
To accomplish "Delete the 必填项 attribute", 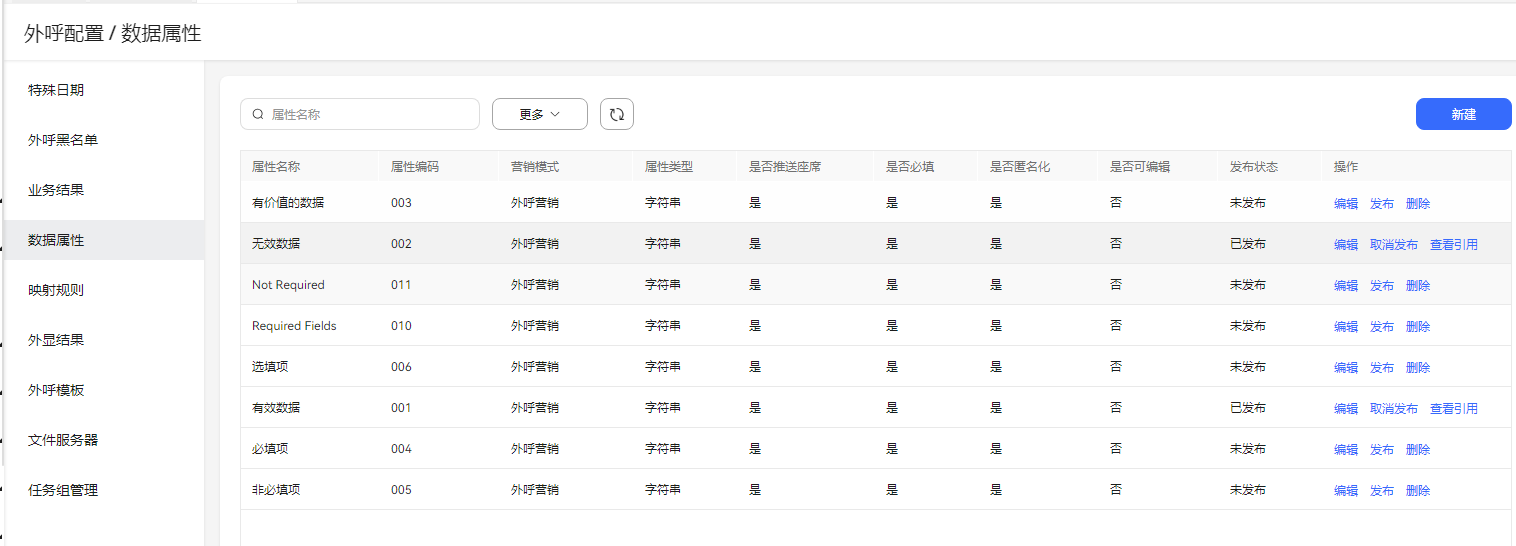I will [x=1418, y=449].
